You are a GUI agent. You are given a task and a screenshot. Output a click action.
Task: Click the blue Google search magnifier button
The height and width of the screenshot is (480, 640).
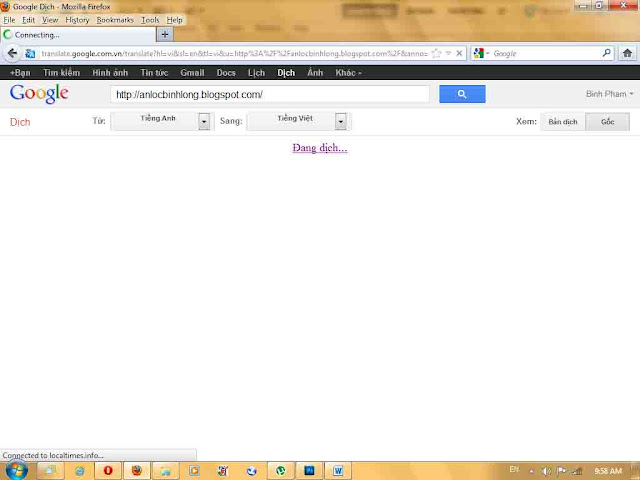(x=462, y=94)
